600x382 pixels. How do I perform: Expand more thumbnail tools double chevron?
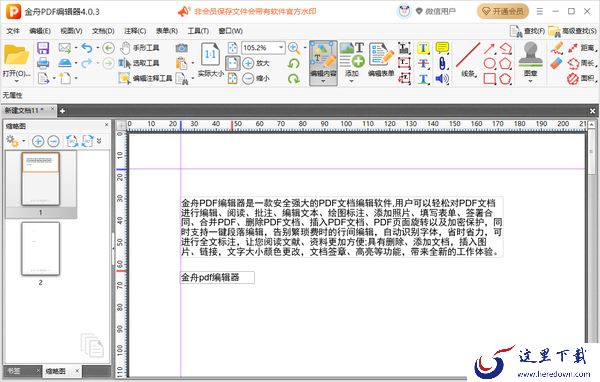(99, 141)
